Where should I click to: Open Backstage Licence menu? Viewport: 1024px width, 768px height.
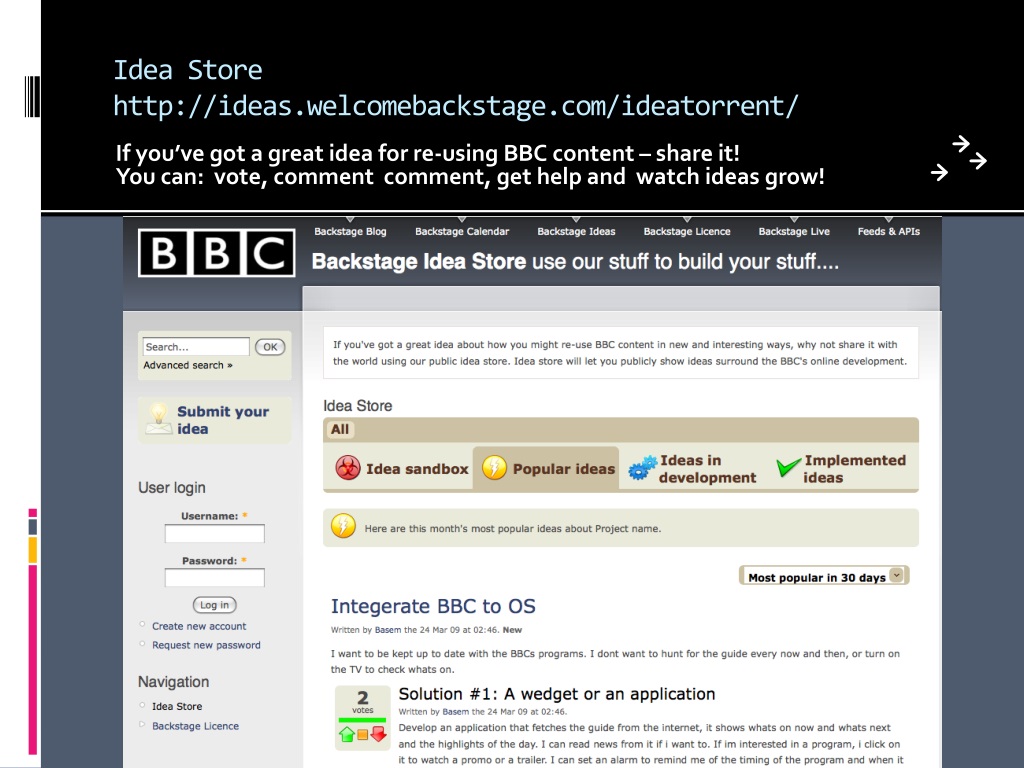[x=687, y=231]
